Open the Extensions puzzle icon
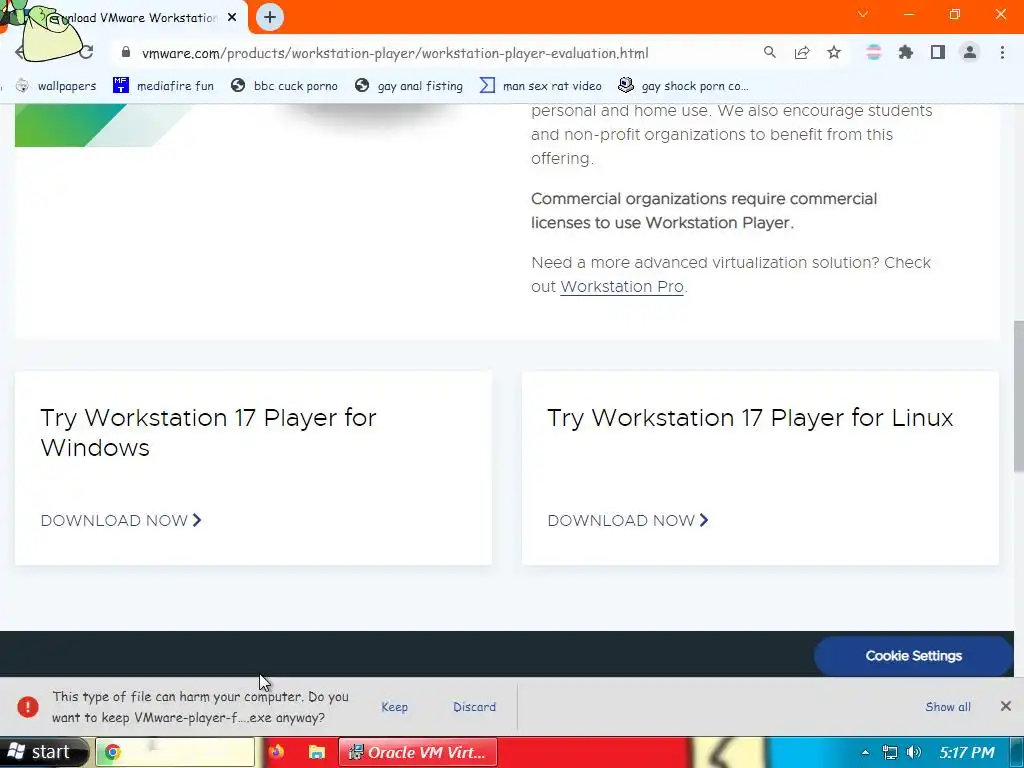 (906, 52)
